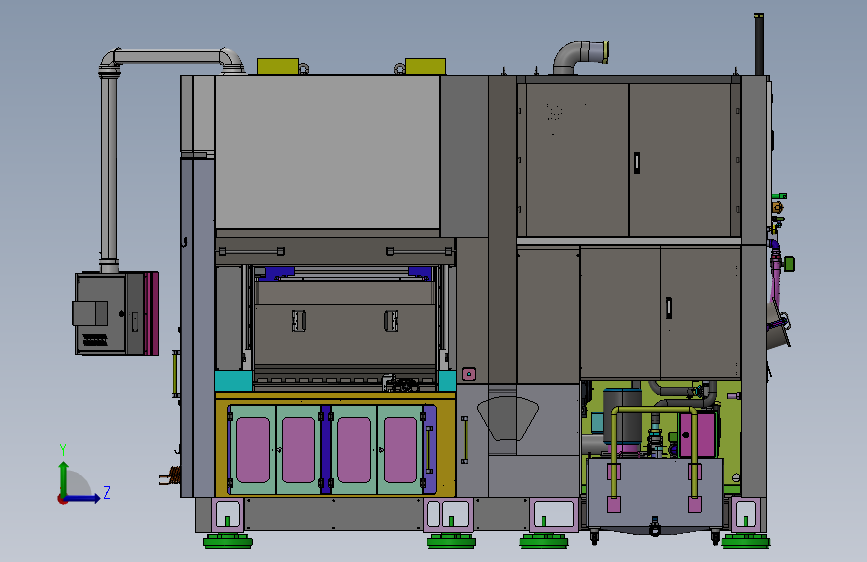867x562 pixels.
Task: Click the lower cabinet door handle
Action: [x=668, y=308]
